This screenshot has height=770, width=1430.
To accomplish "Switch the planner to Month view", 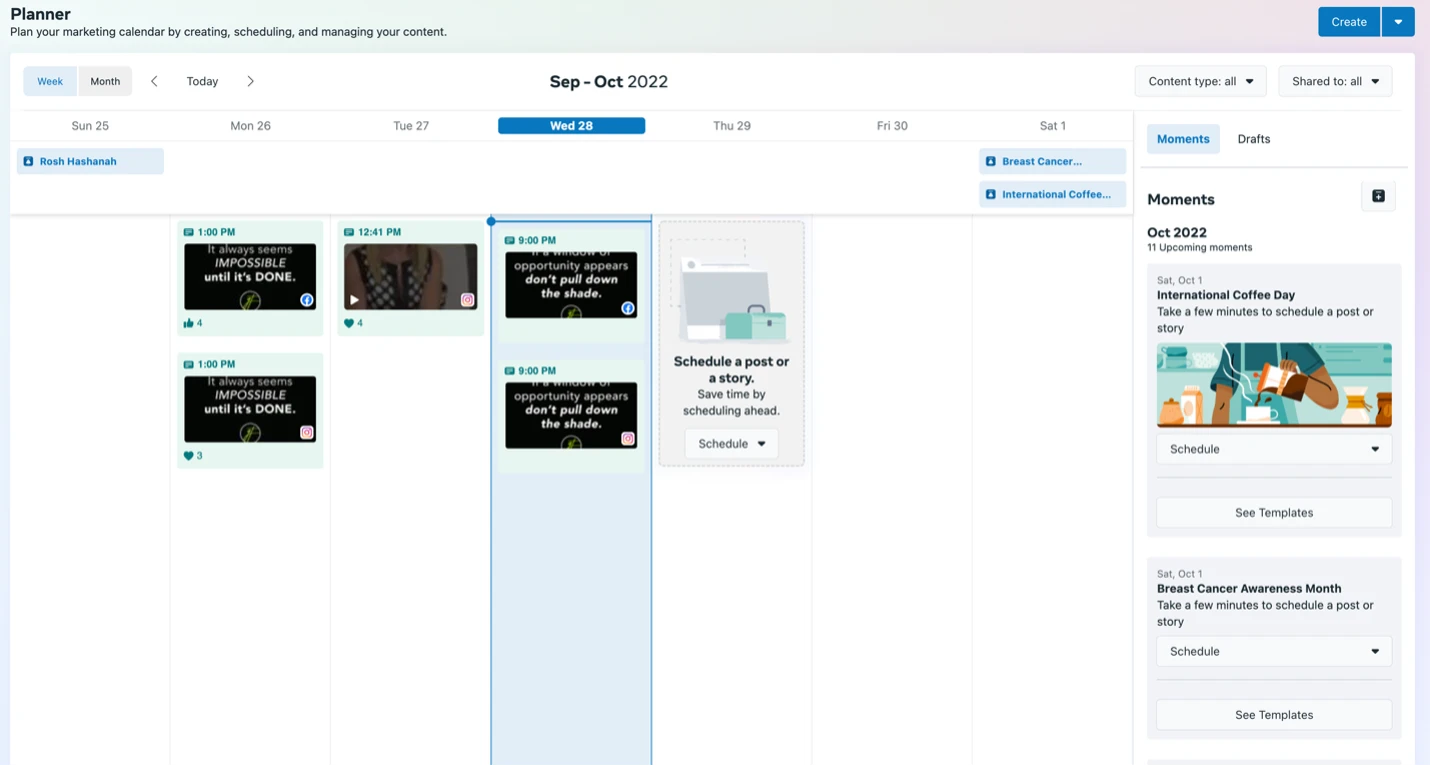I will (105, 81).
